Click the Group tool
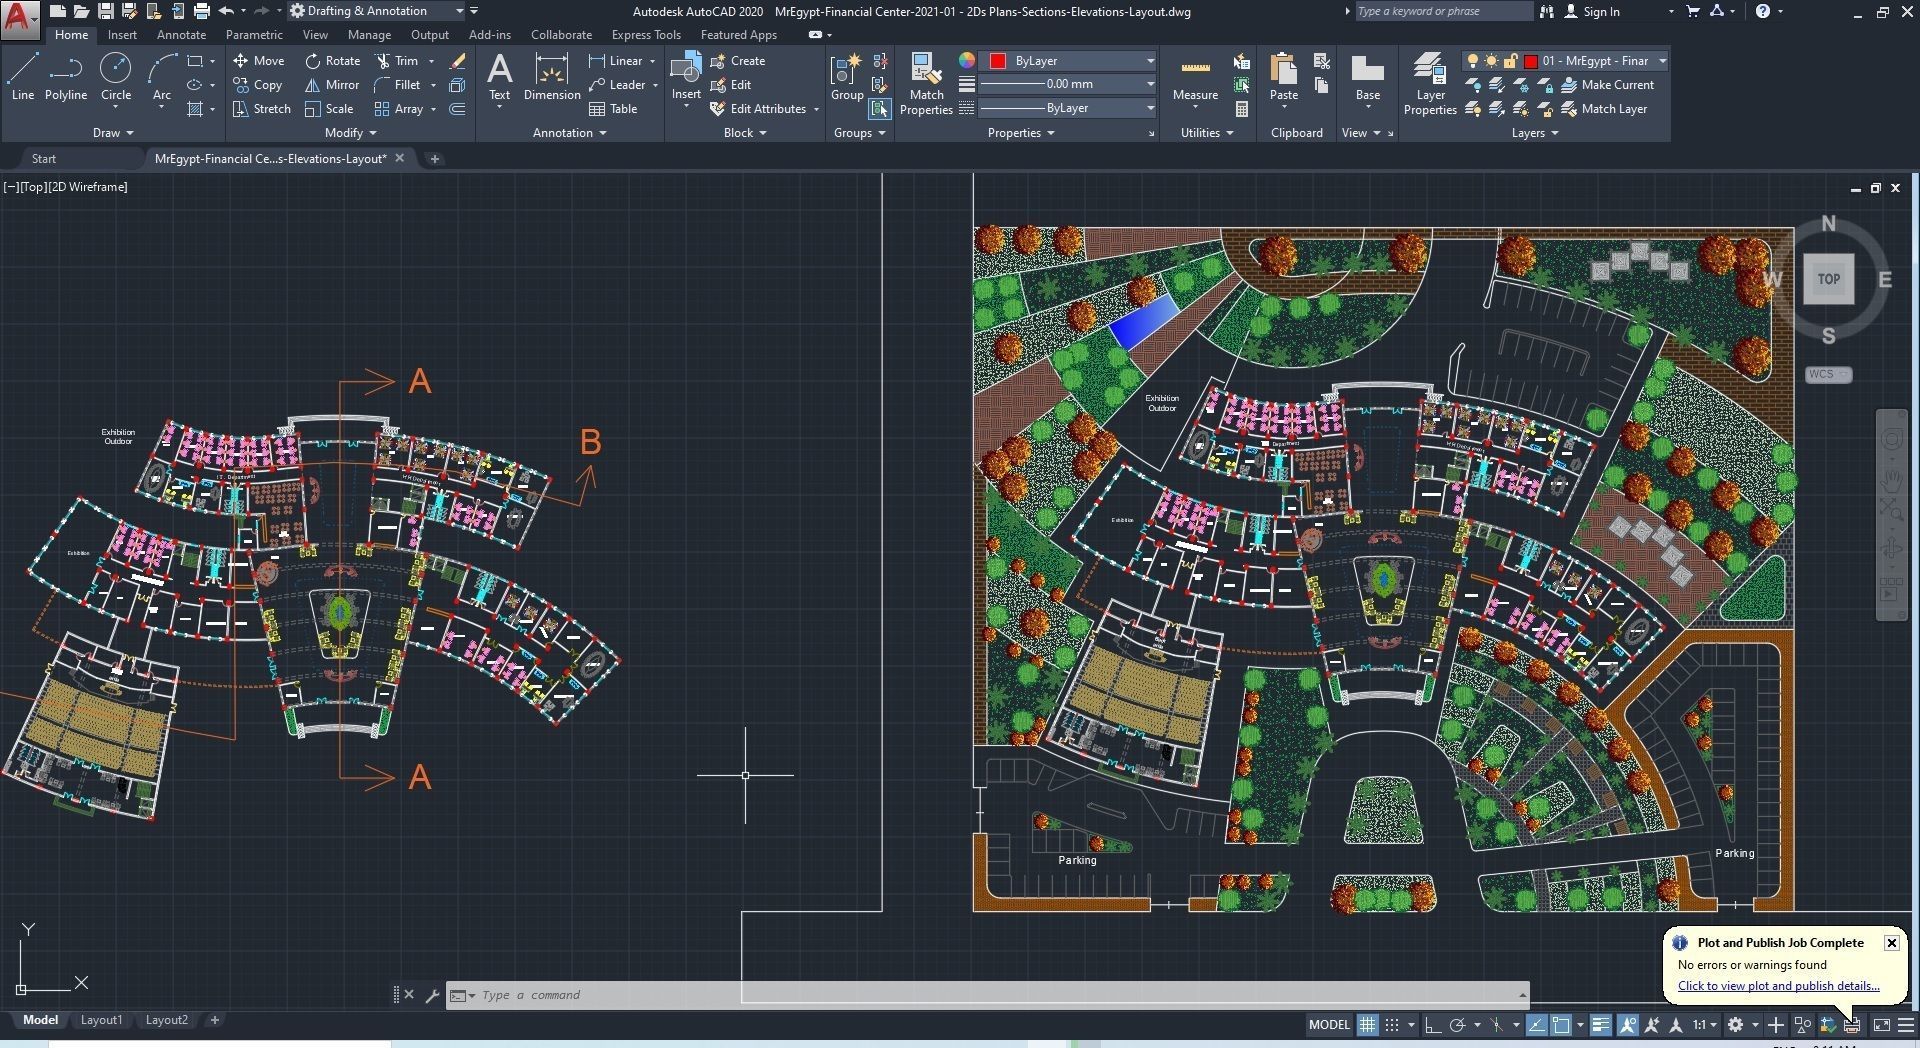The image size is (1920, 1048). (x=846, y=77)
